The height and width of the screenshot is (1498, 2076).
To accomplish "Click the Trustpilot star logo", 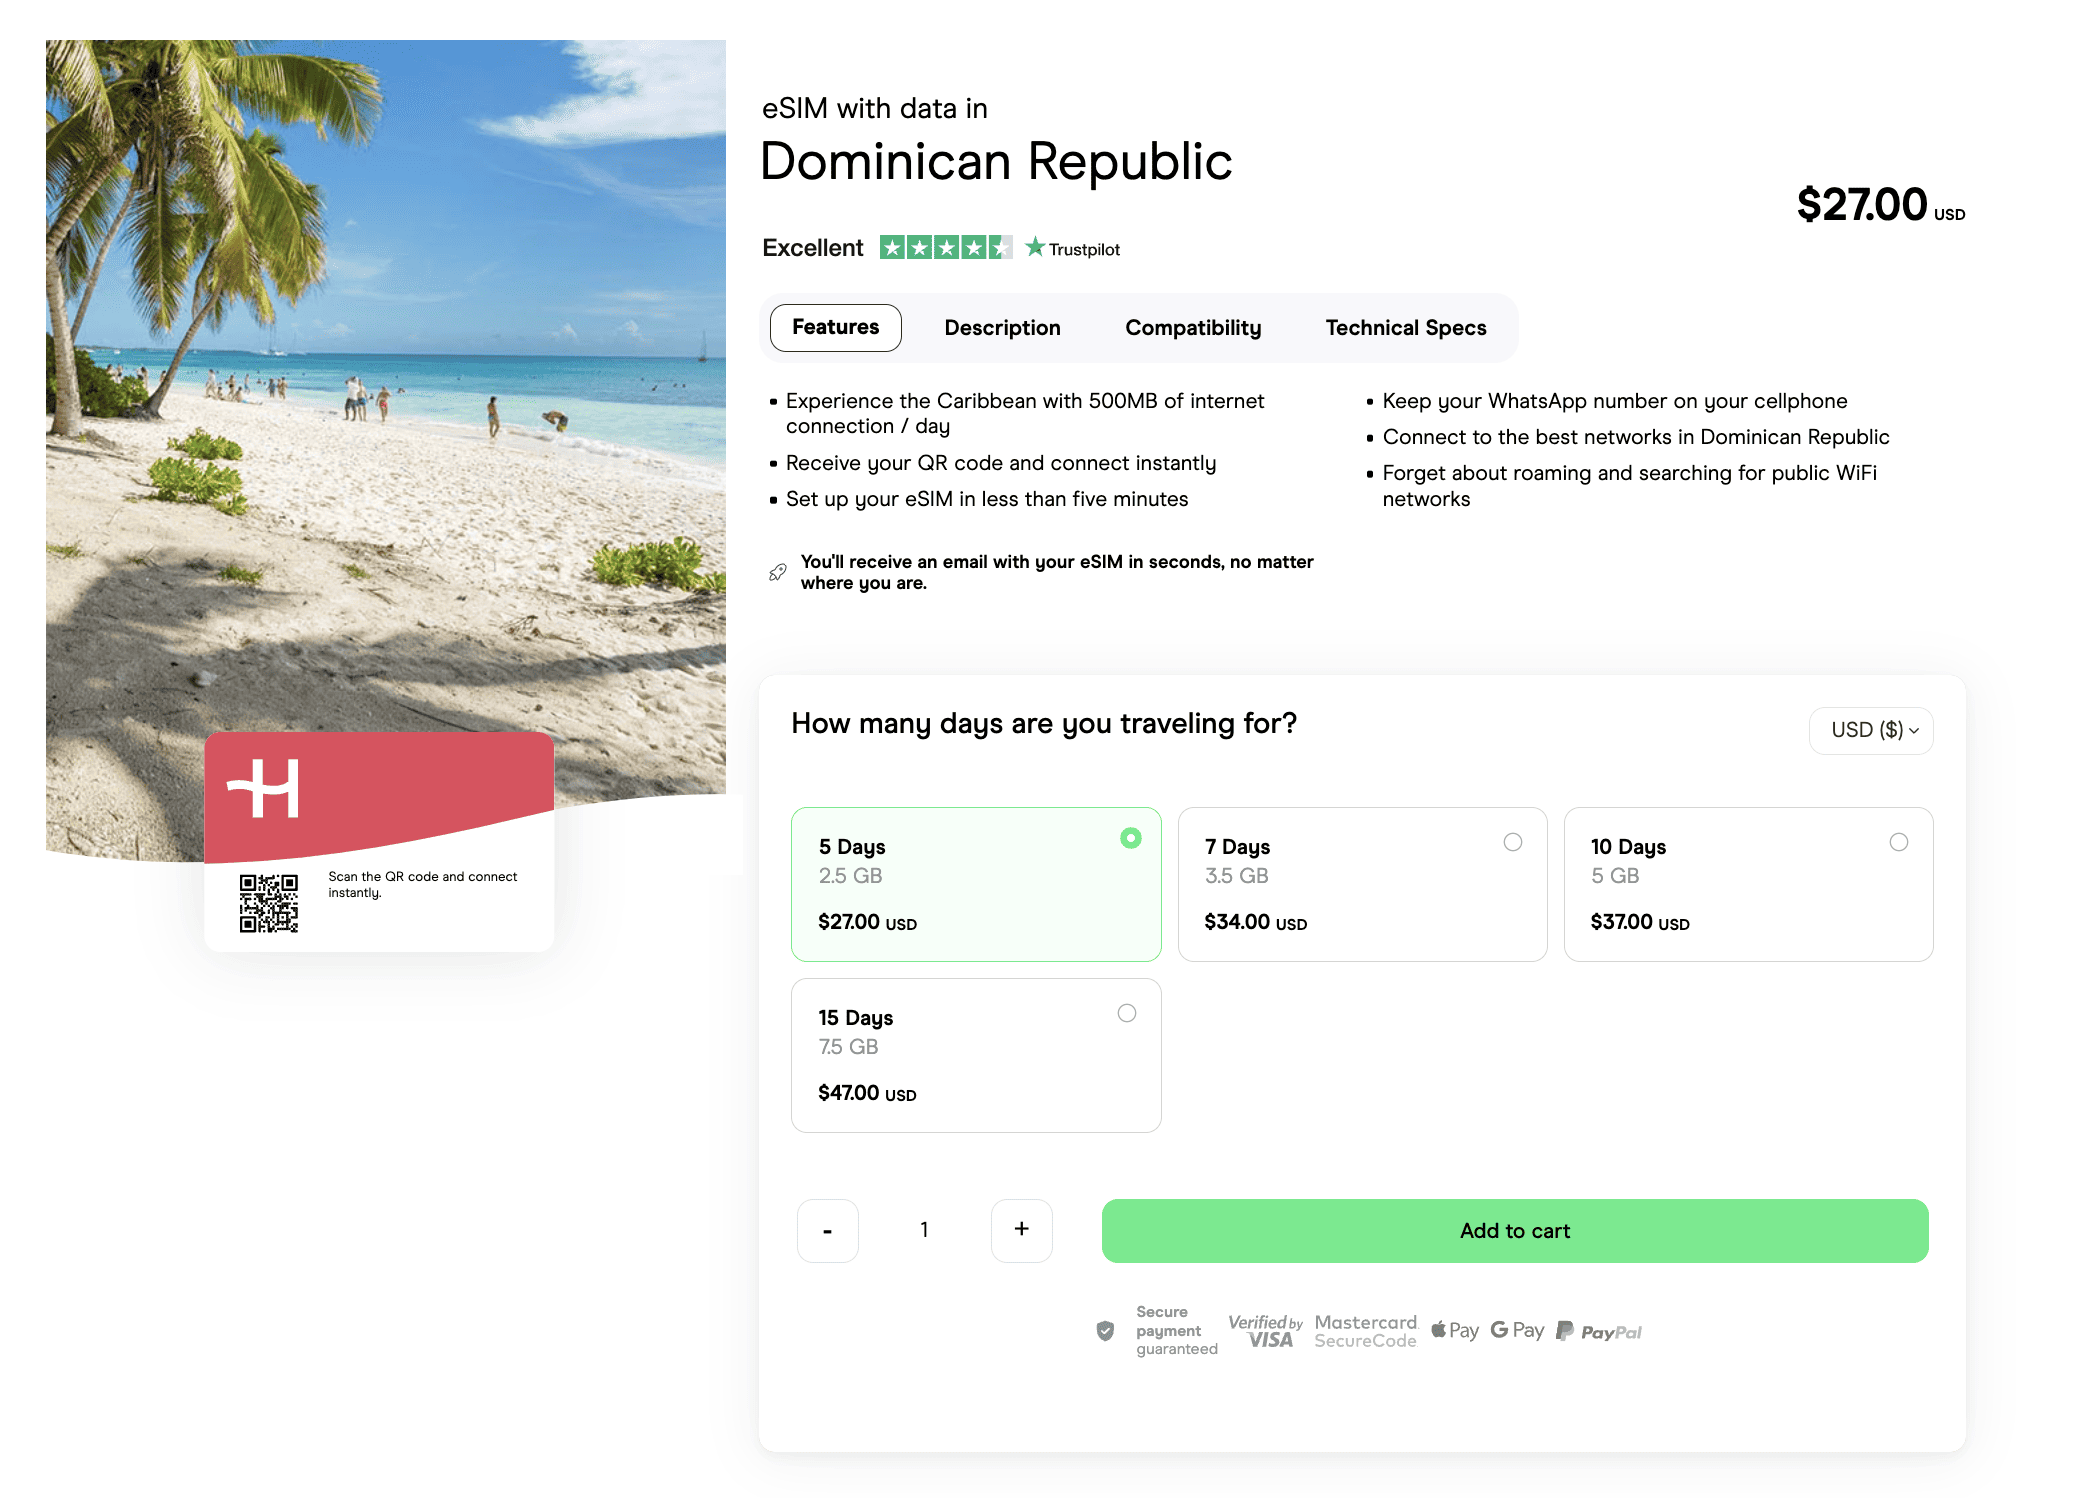I will (1035, 247).
